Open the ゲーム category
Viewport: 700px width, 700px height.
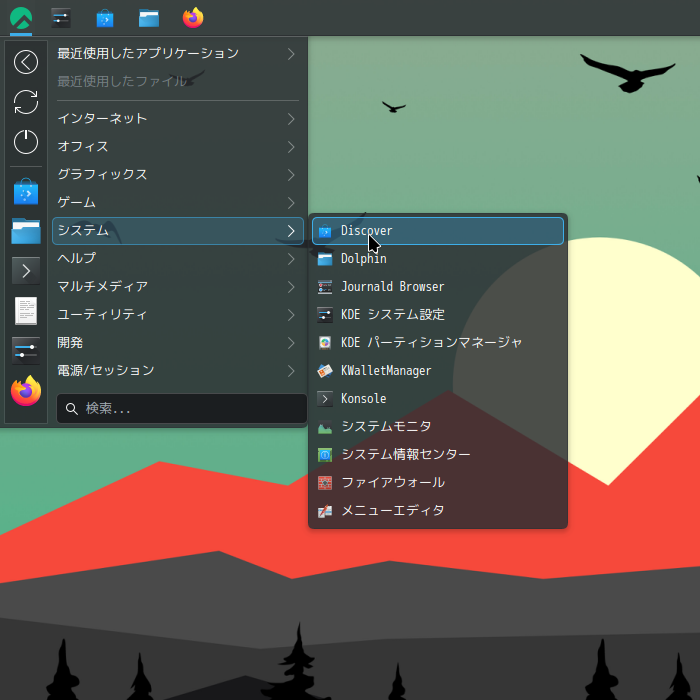(x=178, y=203)
